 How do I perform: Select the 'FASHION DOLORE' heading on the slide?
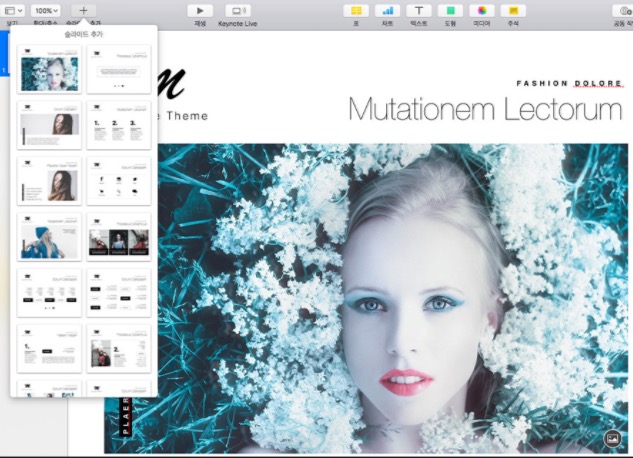570,84
